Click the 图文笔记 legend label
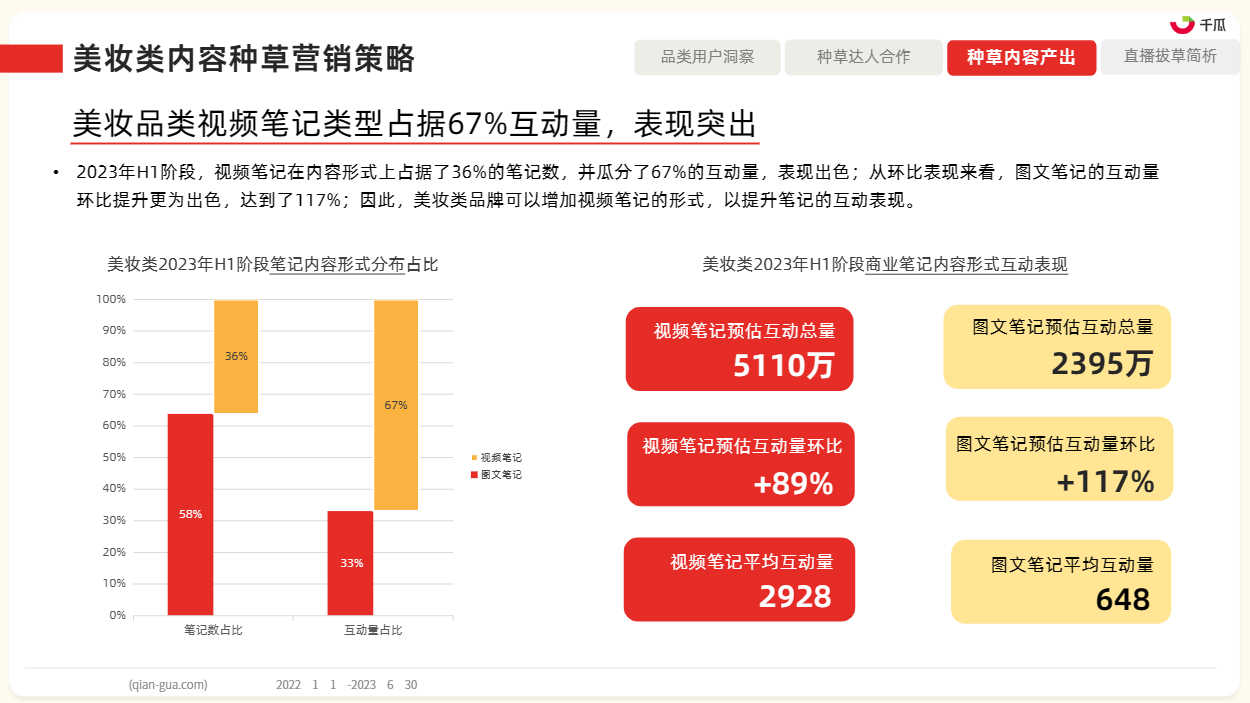Image resolution: width=1250 pixels, height=703 pixels. 501,475
